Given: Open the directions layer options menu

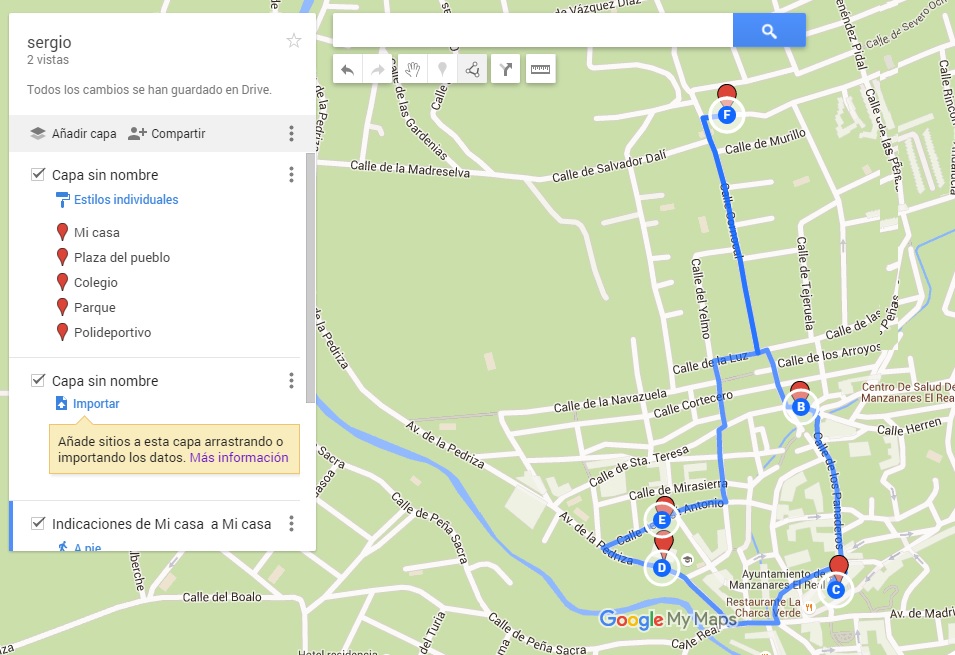Looking at the screenshot, I should point(291,523).
